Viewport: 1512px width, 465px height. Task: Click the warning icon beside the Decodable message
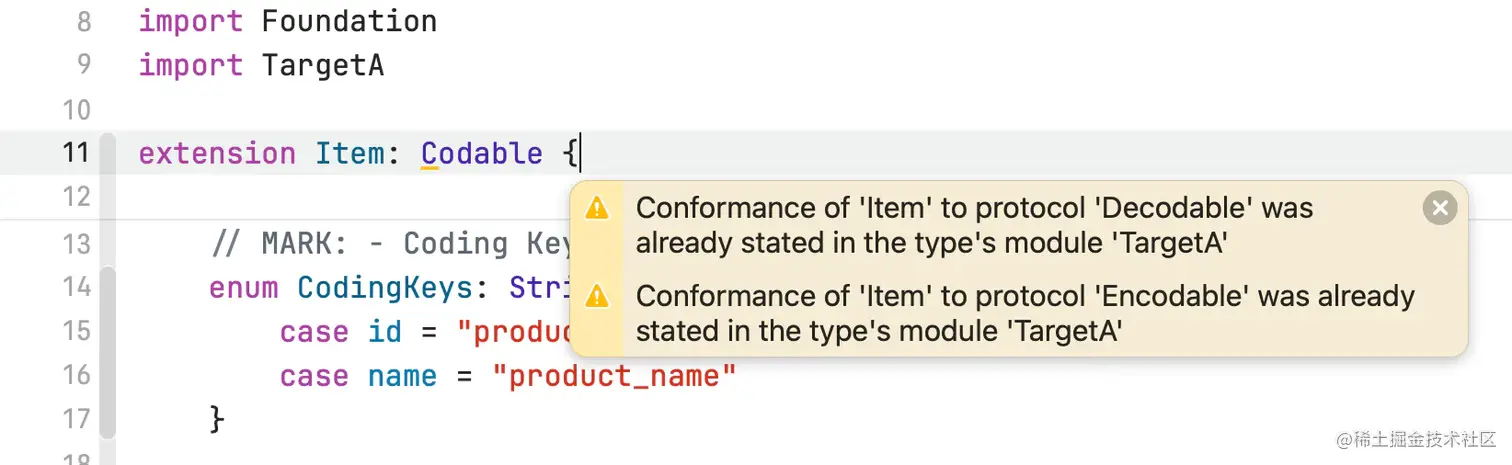tap(596, 208)
